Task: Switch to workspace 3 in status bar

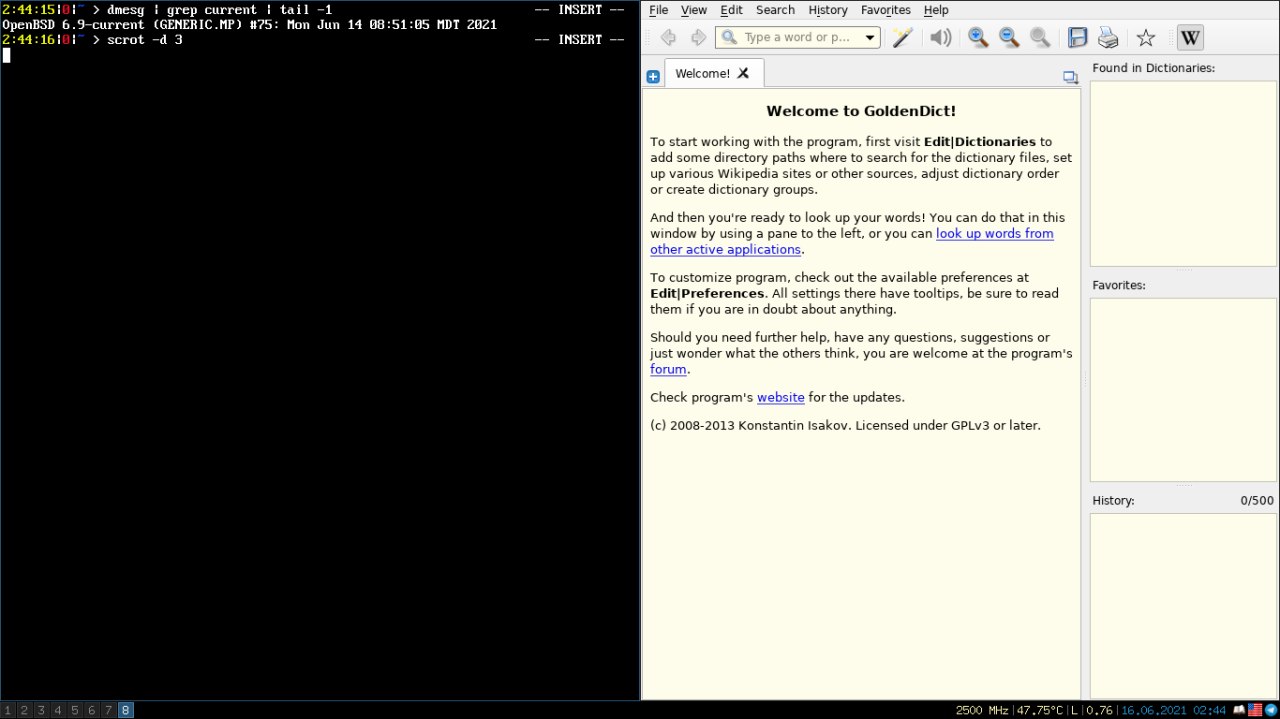Action: (x=41, y=710)
